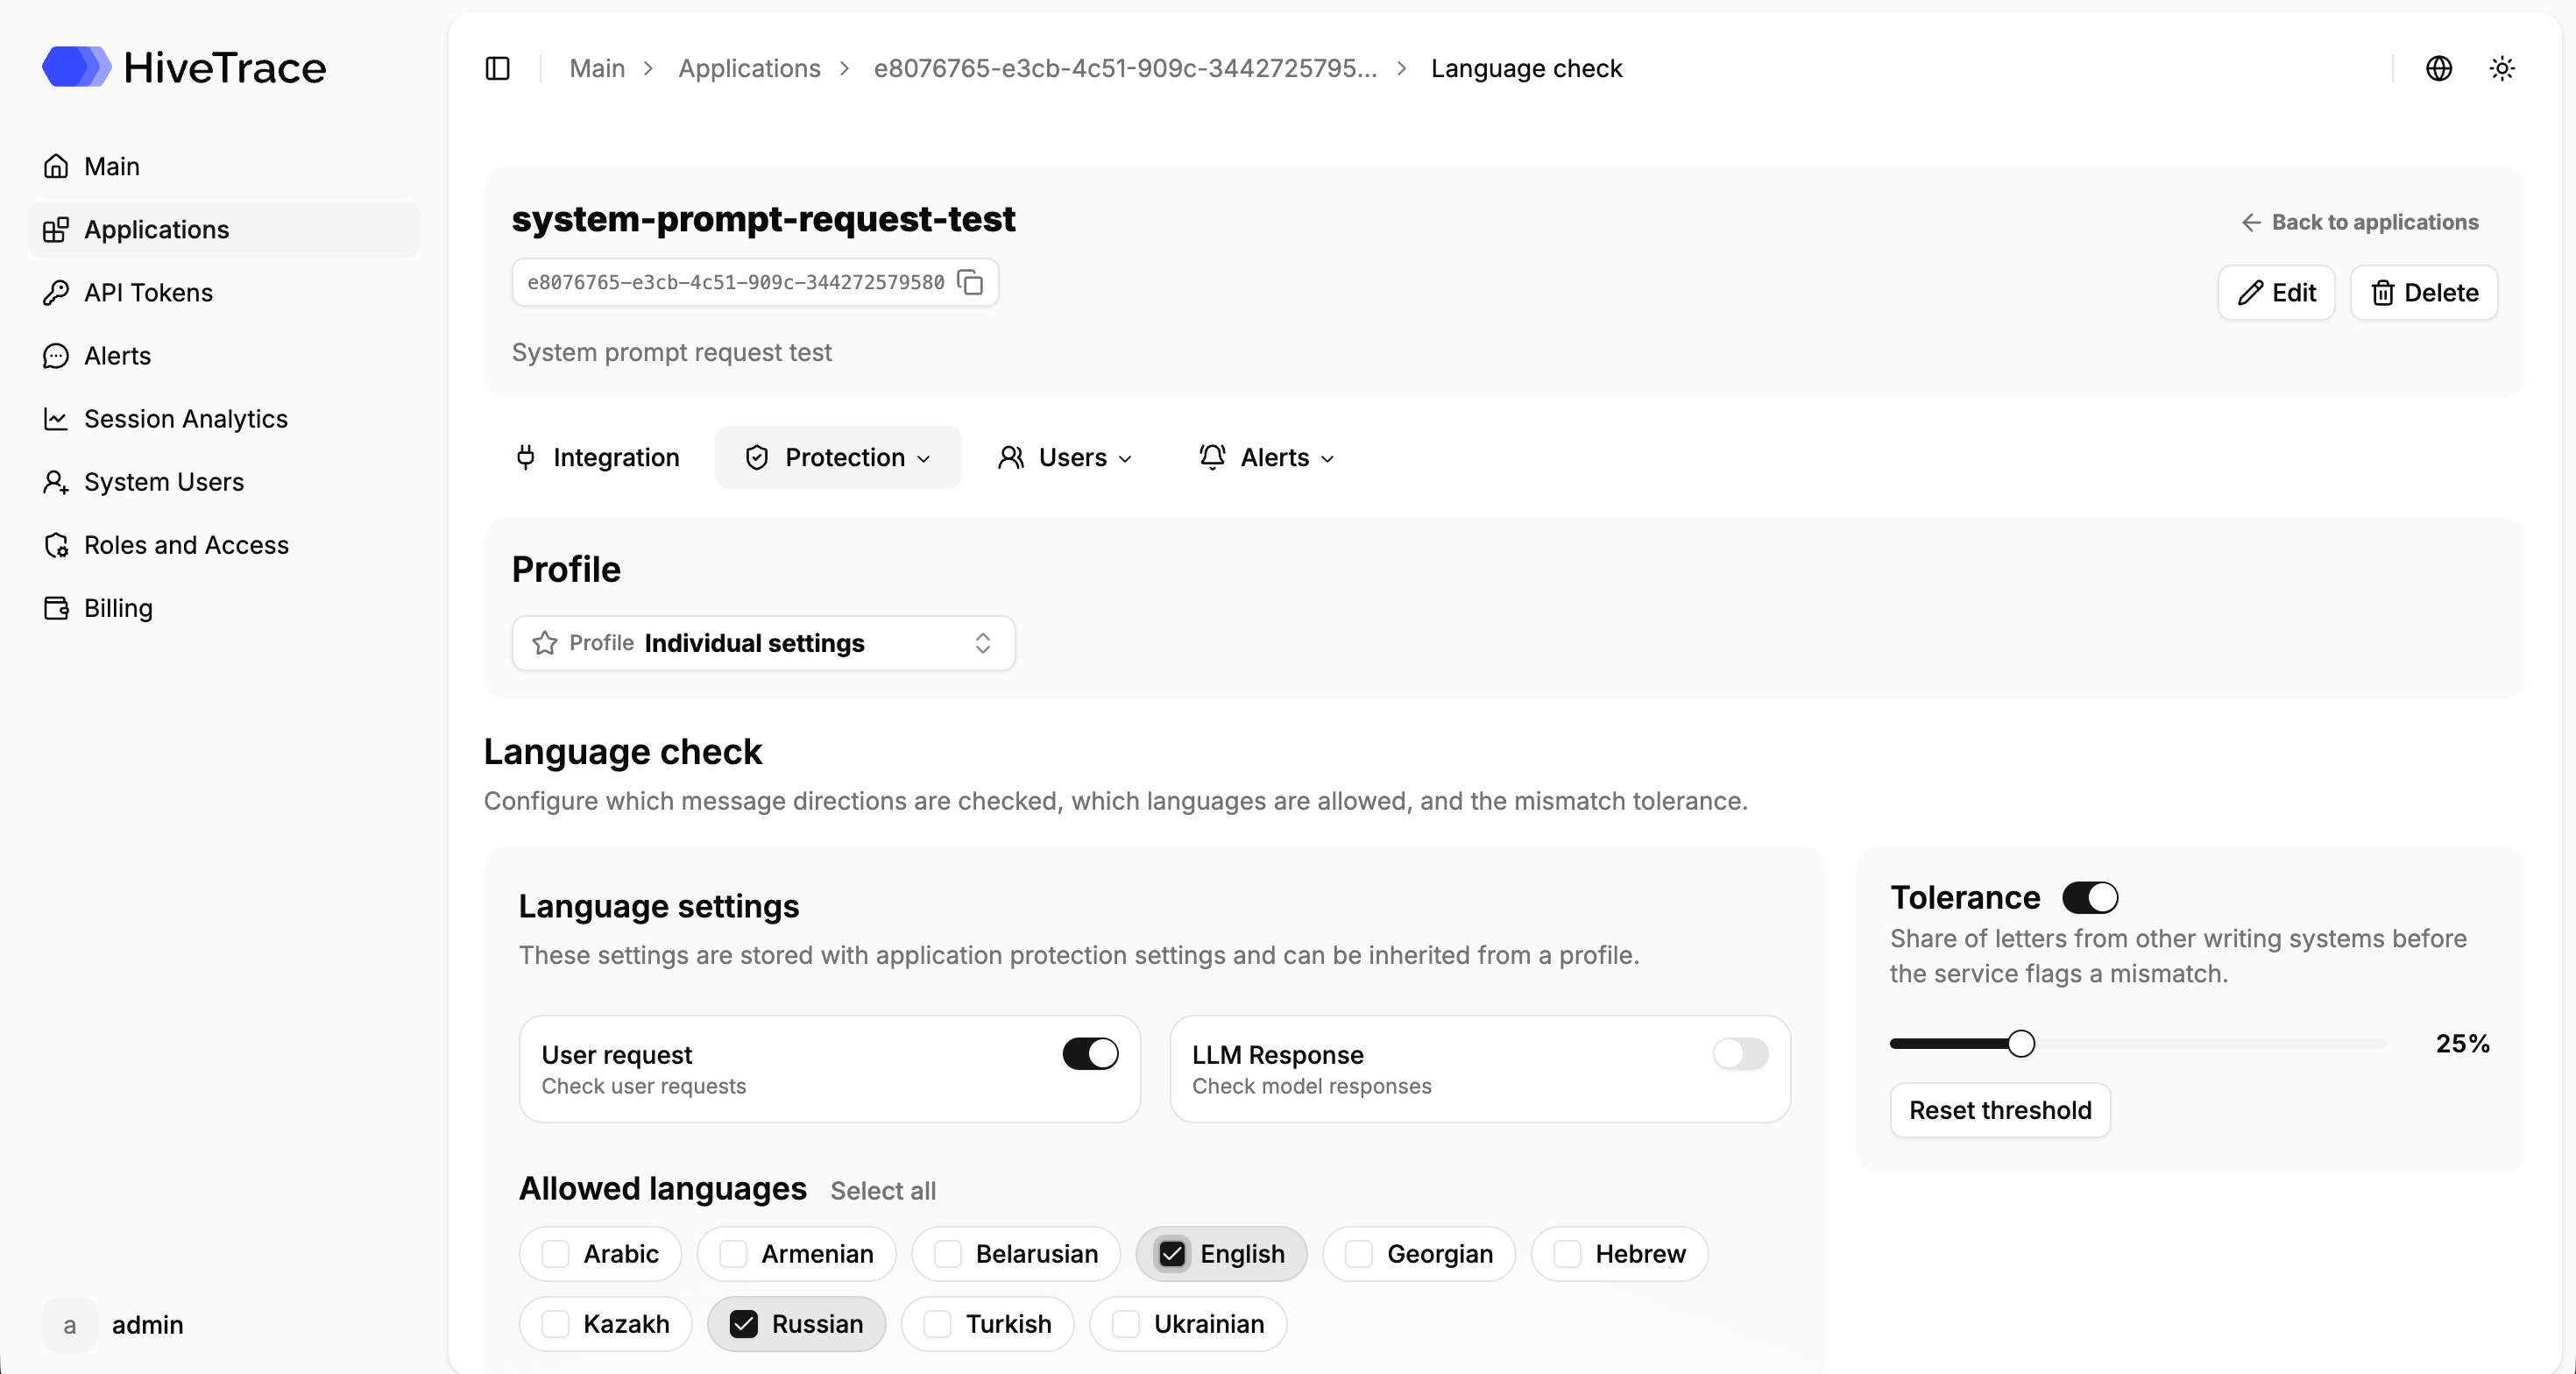The image size is (2576, 1374).
Task: Uncheck the English language checkbox
Action: click(x=1172, y=1253)
